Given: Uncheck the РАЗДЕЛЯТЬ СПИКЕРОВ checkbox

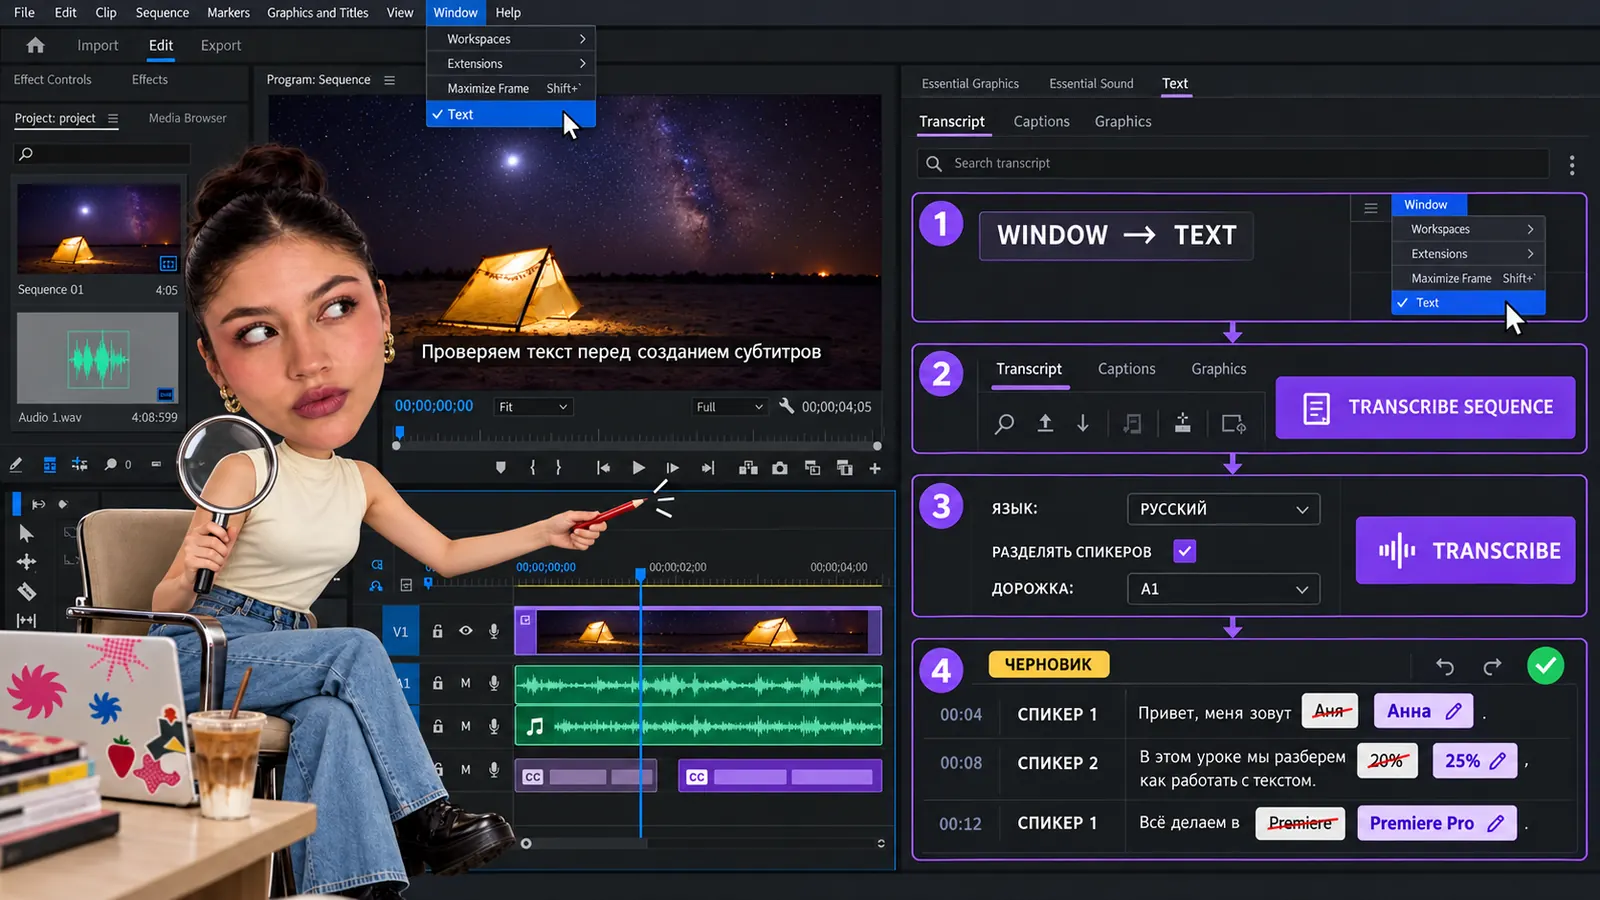Looking at the screenshot, I should (x=1185, y=551).
